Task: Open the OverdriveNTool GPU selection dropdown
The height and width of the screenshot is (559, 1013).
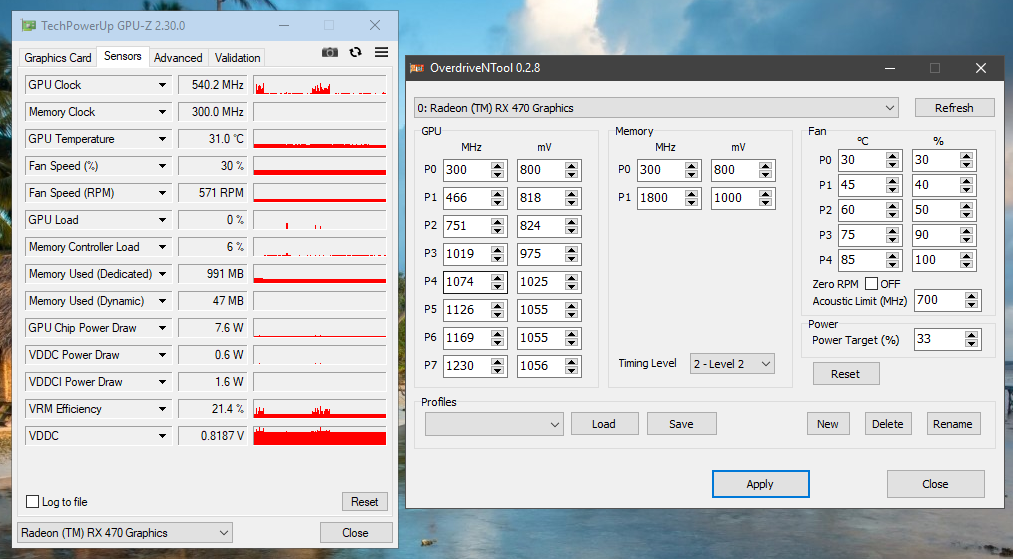Action: [x=656, y=108]
